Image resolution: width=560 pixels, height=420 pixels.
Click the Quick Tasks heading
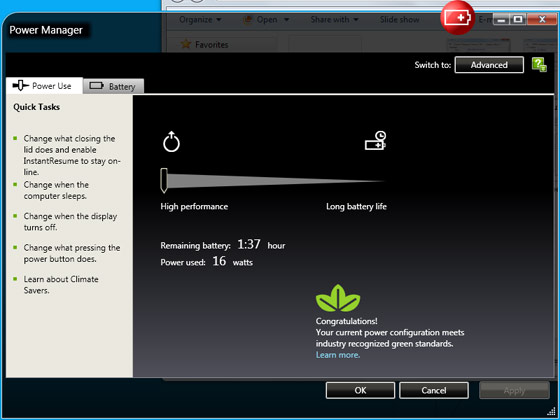[36, 107]
